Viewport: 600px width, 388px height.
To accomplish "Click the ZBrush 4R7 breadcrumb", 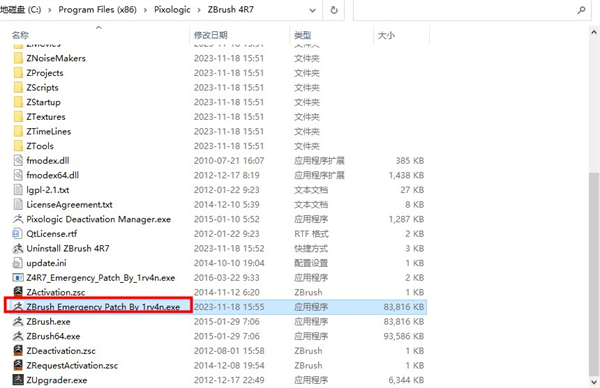I will pyautogui.click(x=231, y=10).
